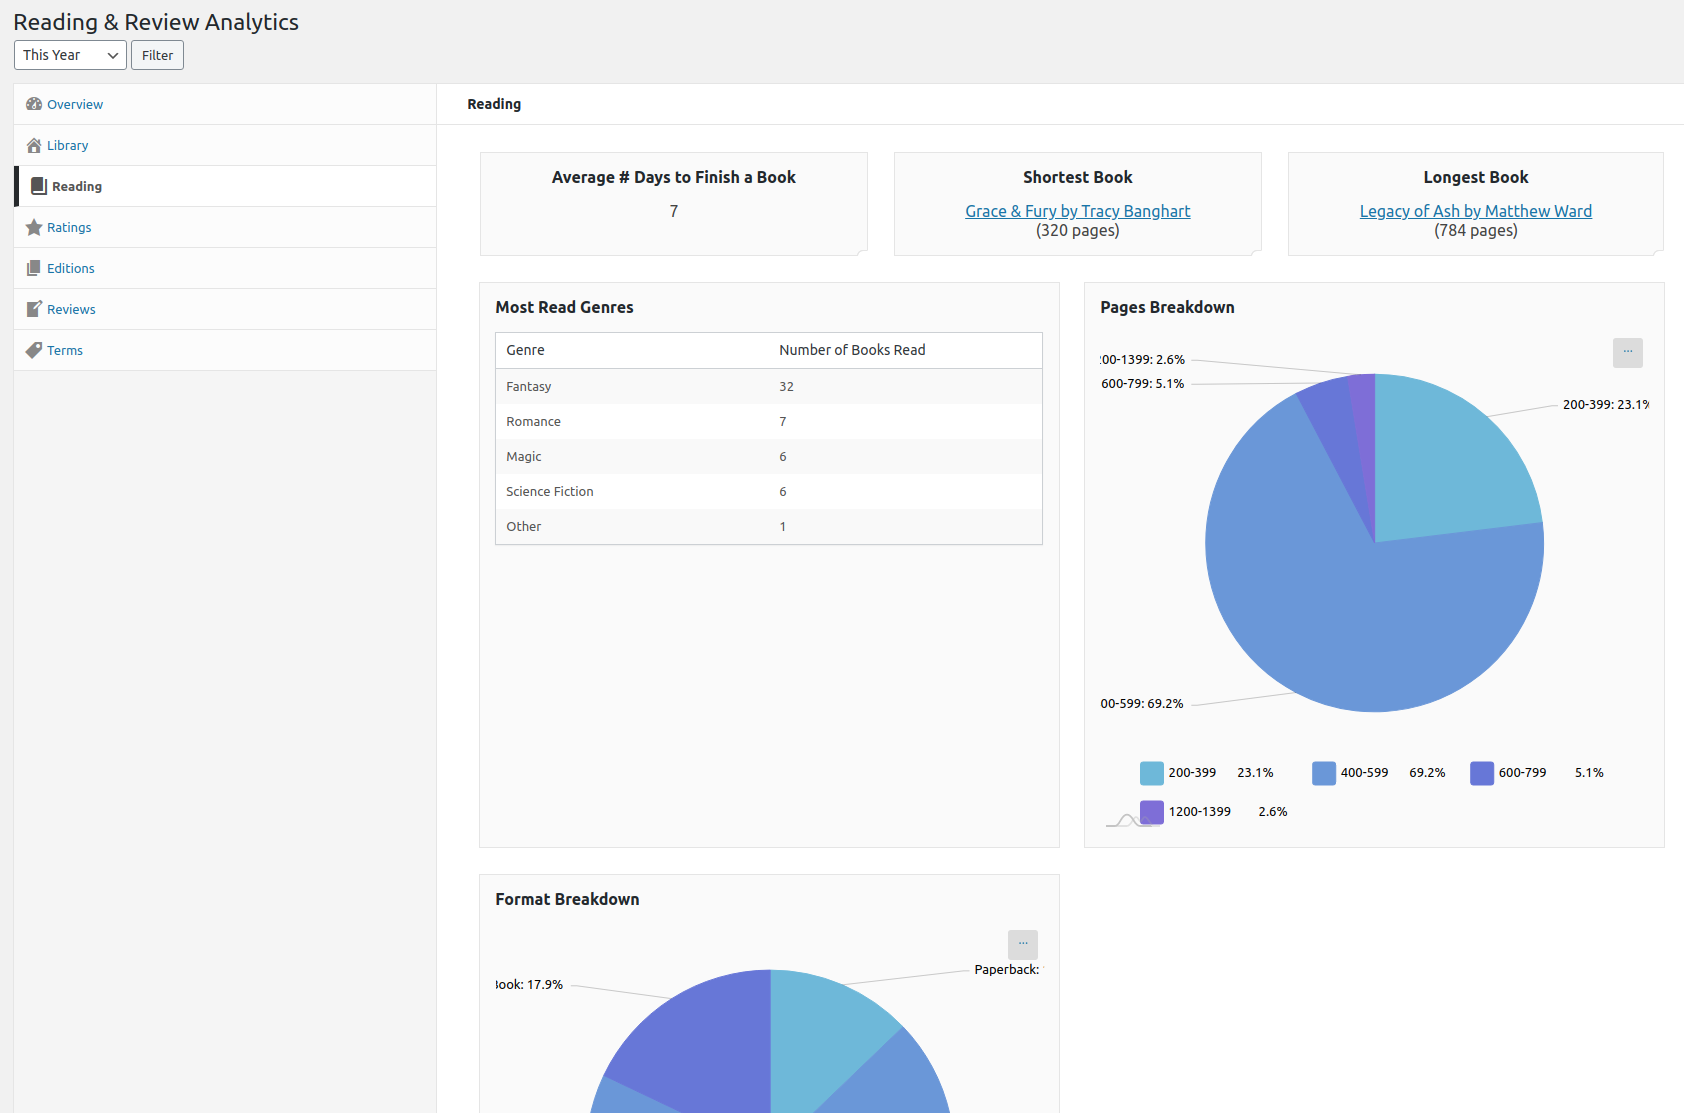Click the Paperback label on format chart
Viewport: 1684px width, 1113px height.
[x=1006, y=969]
